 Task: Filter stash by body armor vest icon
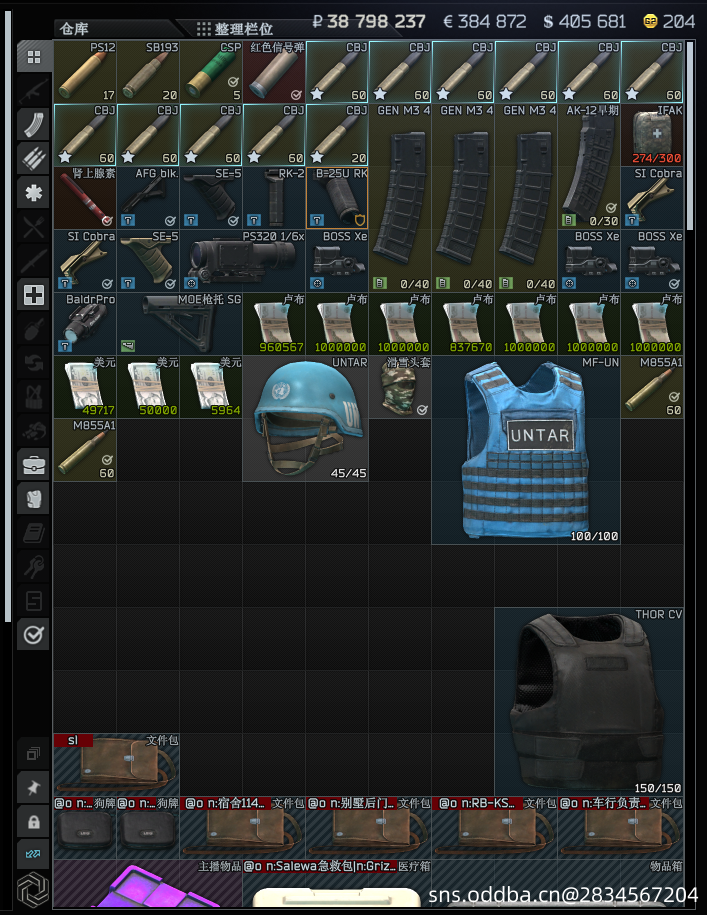click(x=34, y=499)
